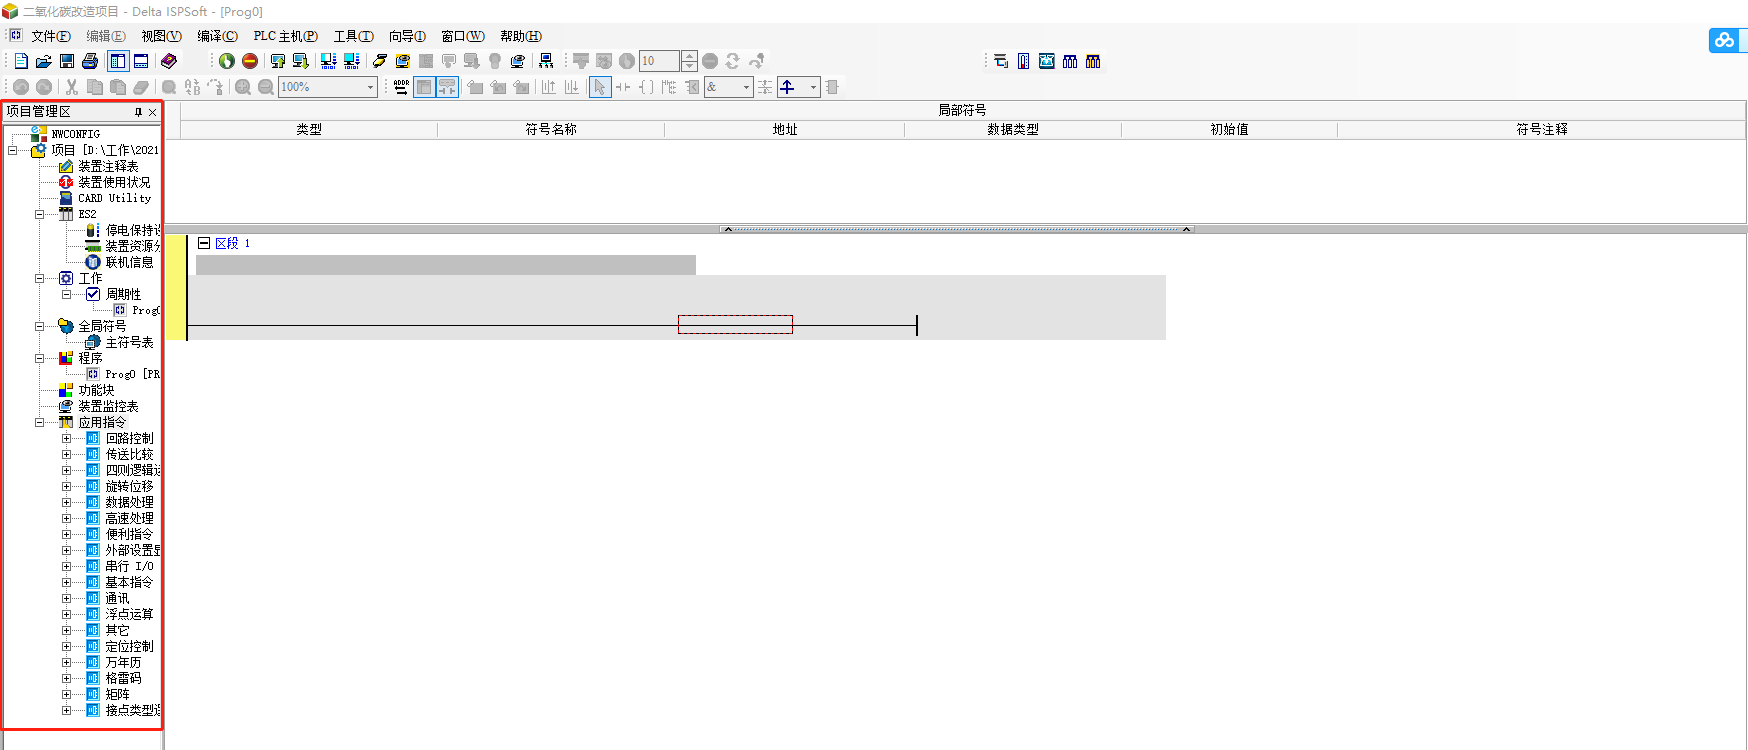The width and height of the screenshot is (1748, 750).
Task: Open the zoom percentage 100% dropdown
Action: tap(371, 87)
